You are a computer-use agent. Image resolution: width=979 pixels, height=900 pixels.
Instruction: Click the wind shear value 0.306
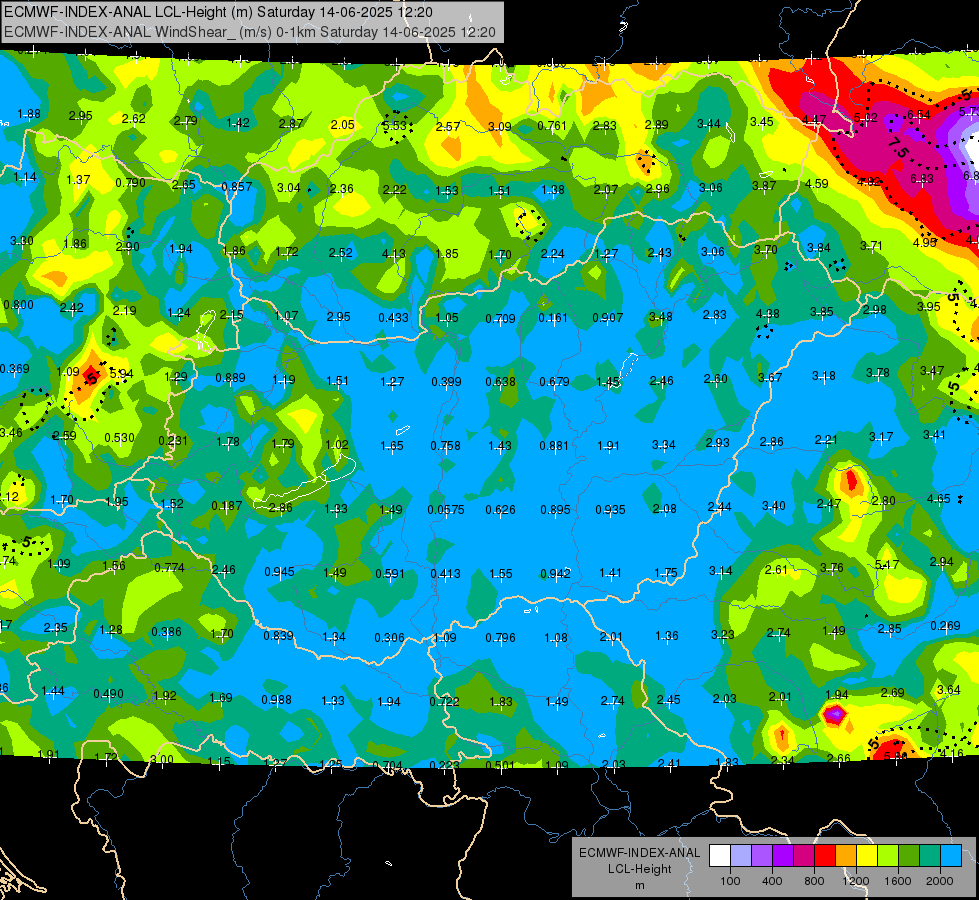(390, 638)
